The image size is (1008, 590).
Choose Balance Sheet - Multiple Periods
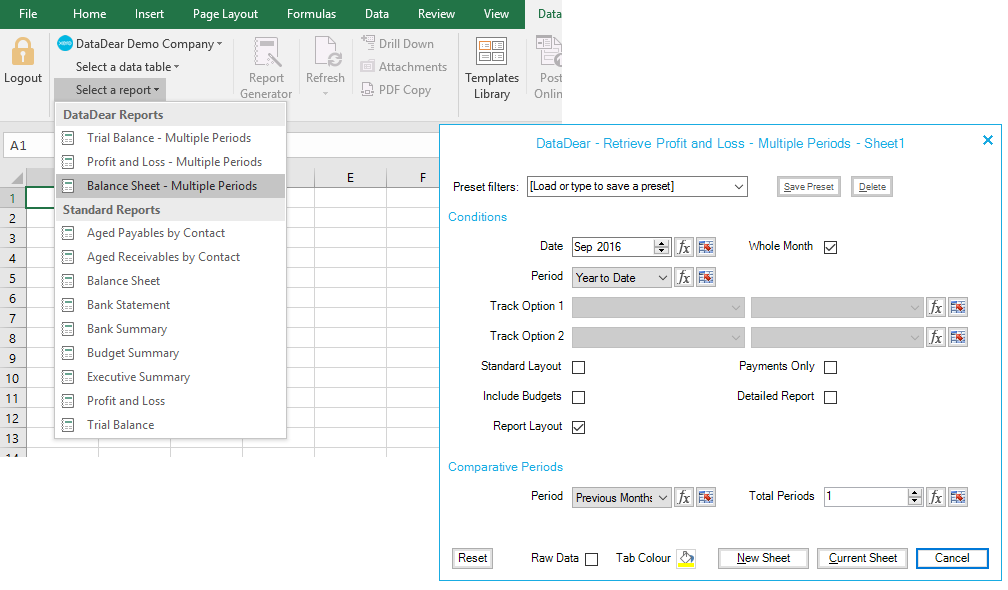[170, 186]
